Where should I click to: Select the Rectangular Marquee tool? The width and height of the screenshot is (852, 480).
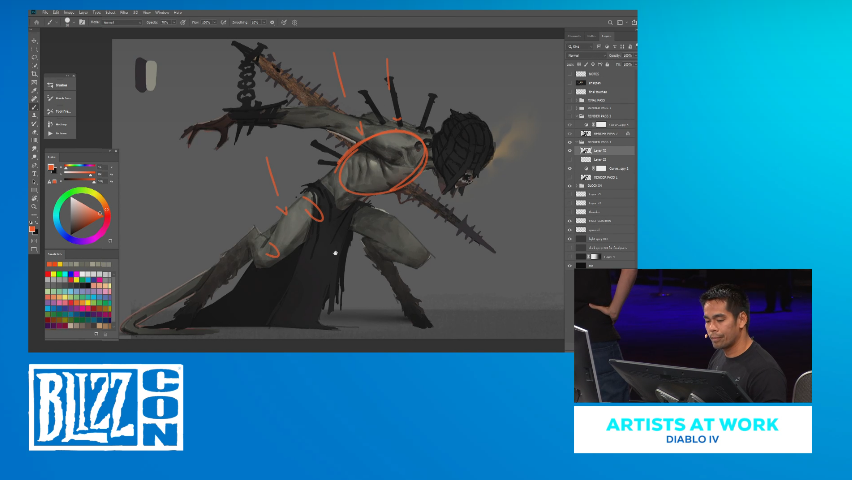tap(34, 49)
